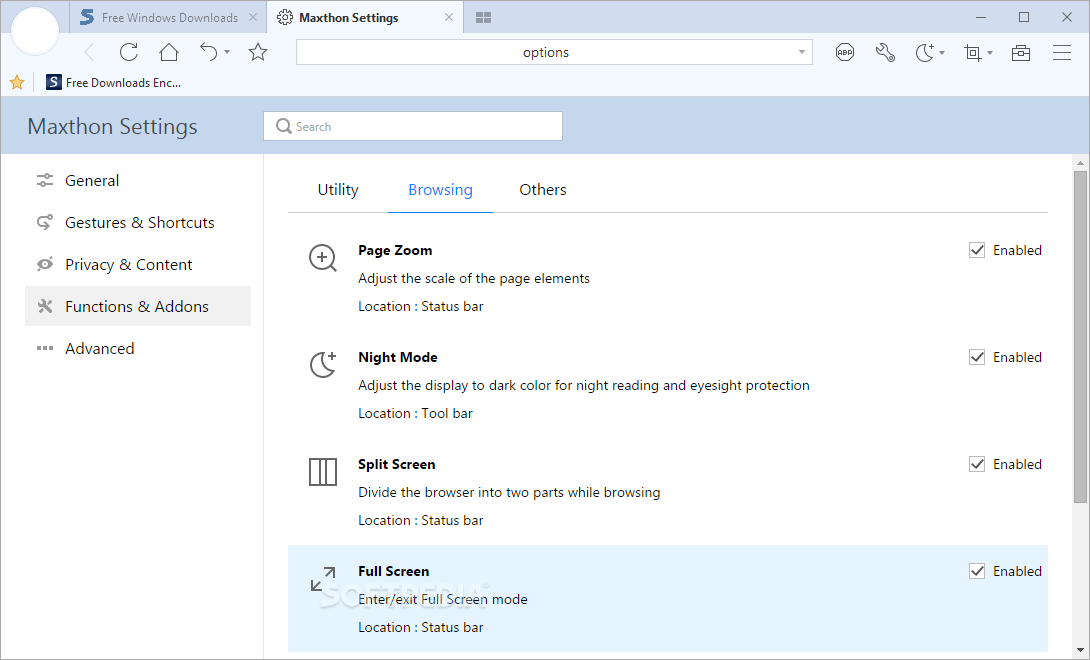The height and width of the screenshot is (660, 1090).
Task: Toggle Night Mode moon icon in toolbar
Action: [x=925, y=52]
